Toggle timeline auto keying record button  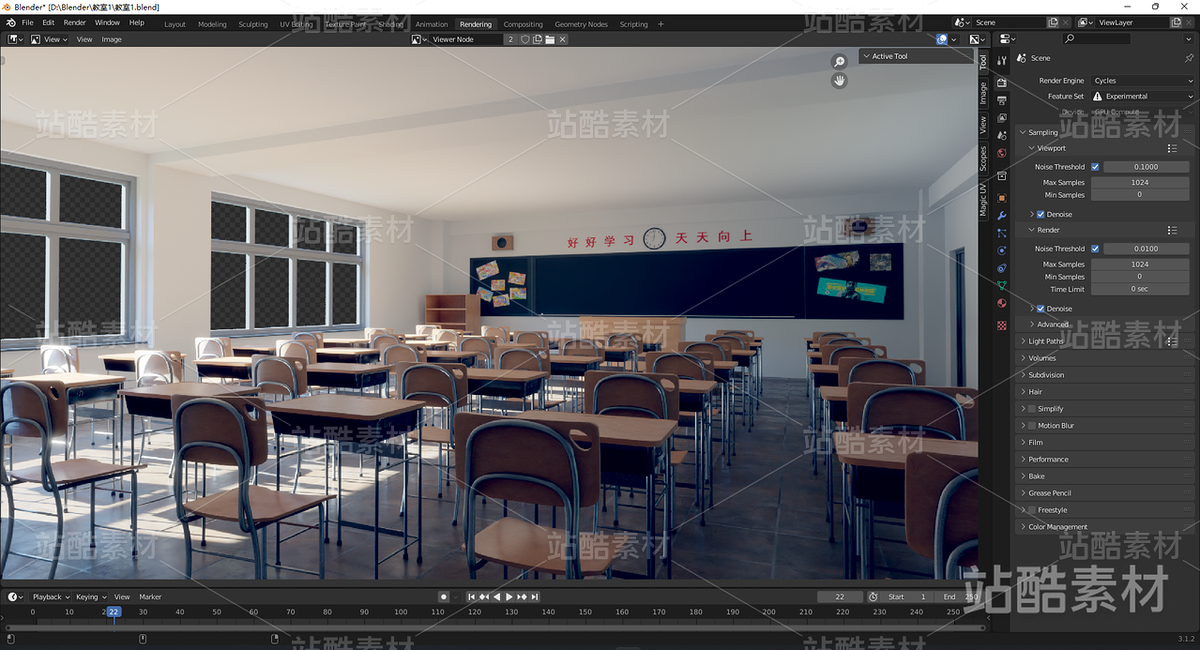click(x=444, y=597)
